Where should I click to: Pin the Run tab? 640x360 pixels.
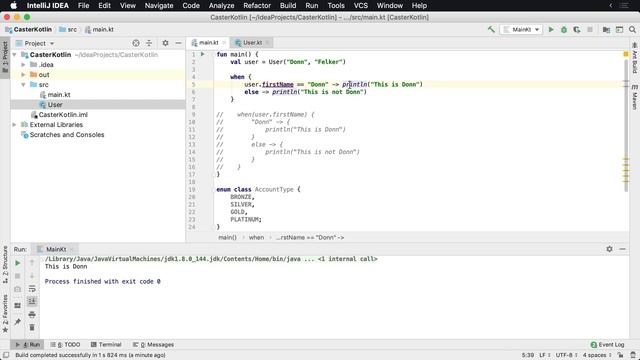point(18,322)
